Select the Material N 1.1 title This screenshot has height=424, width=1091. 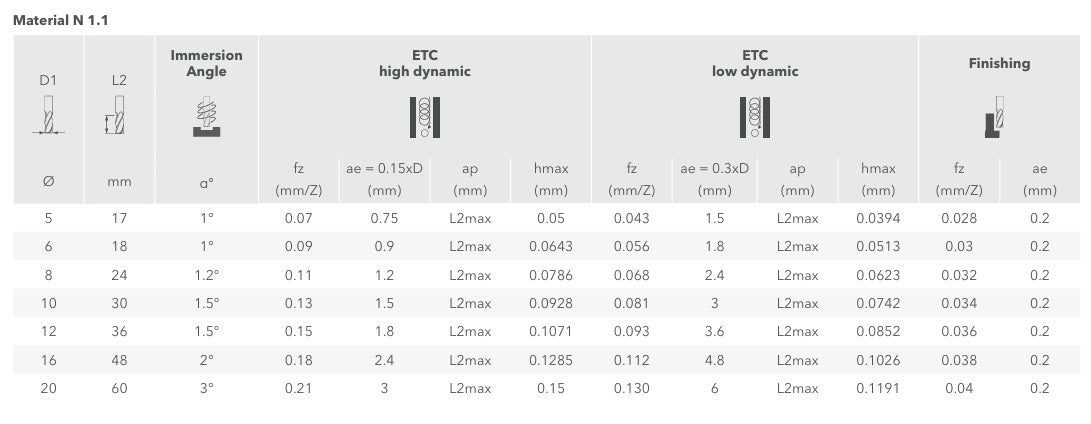coord(61,21)
